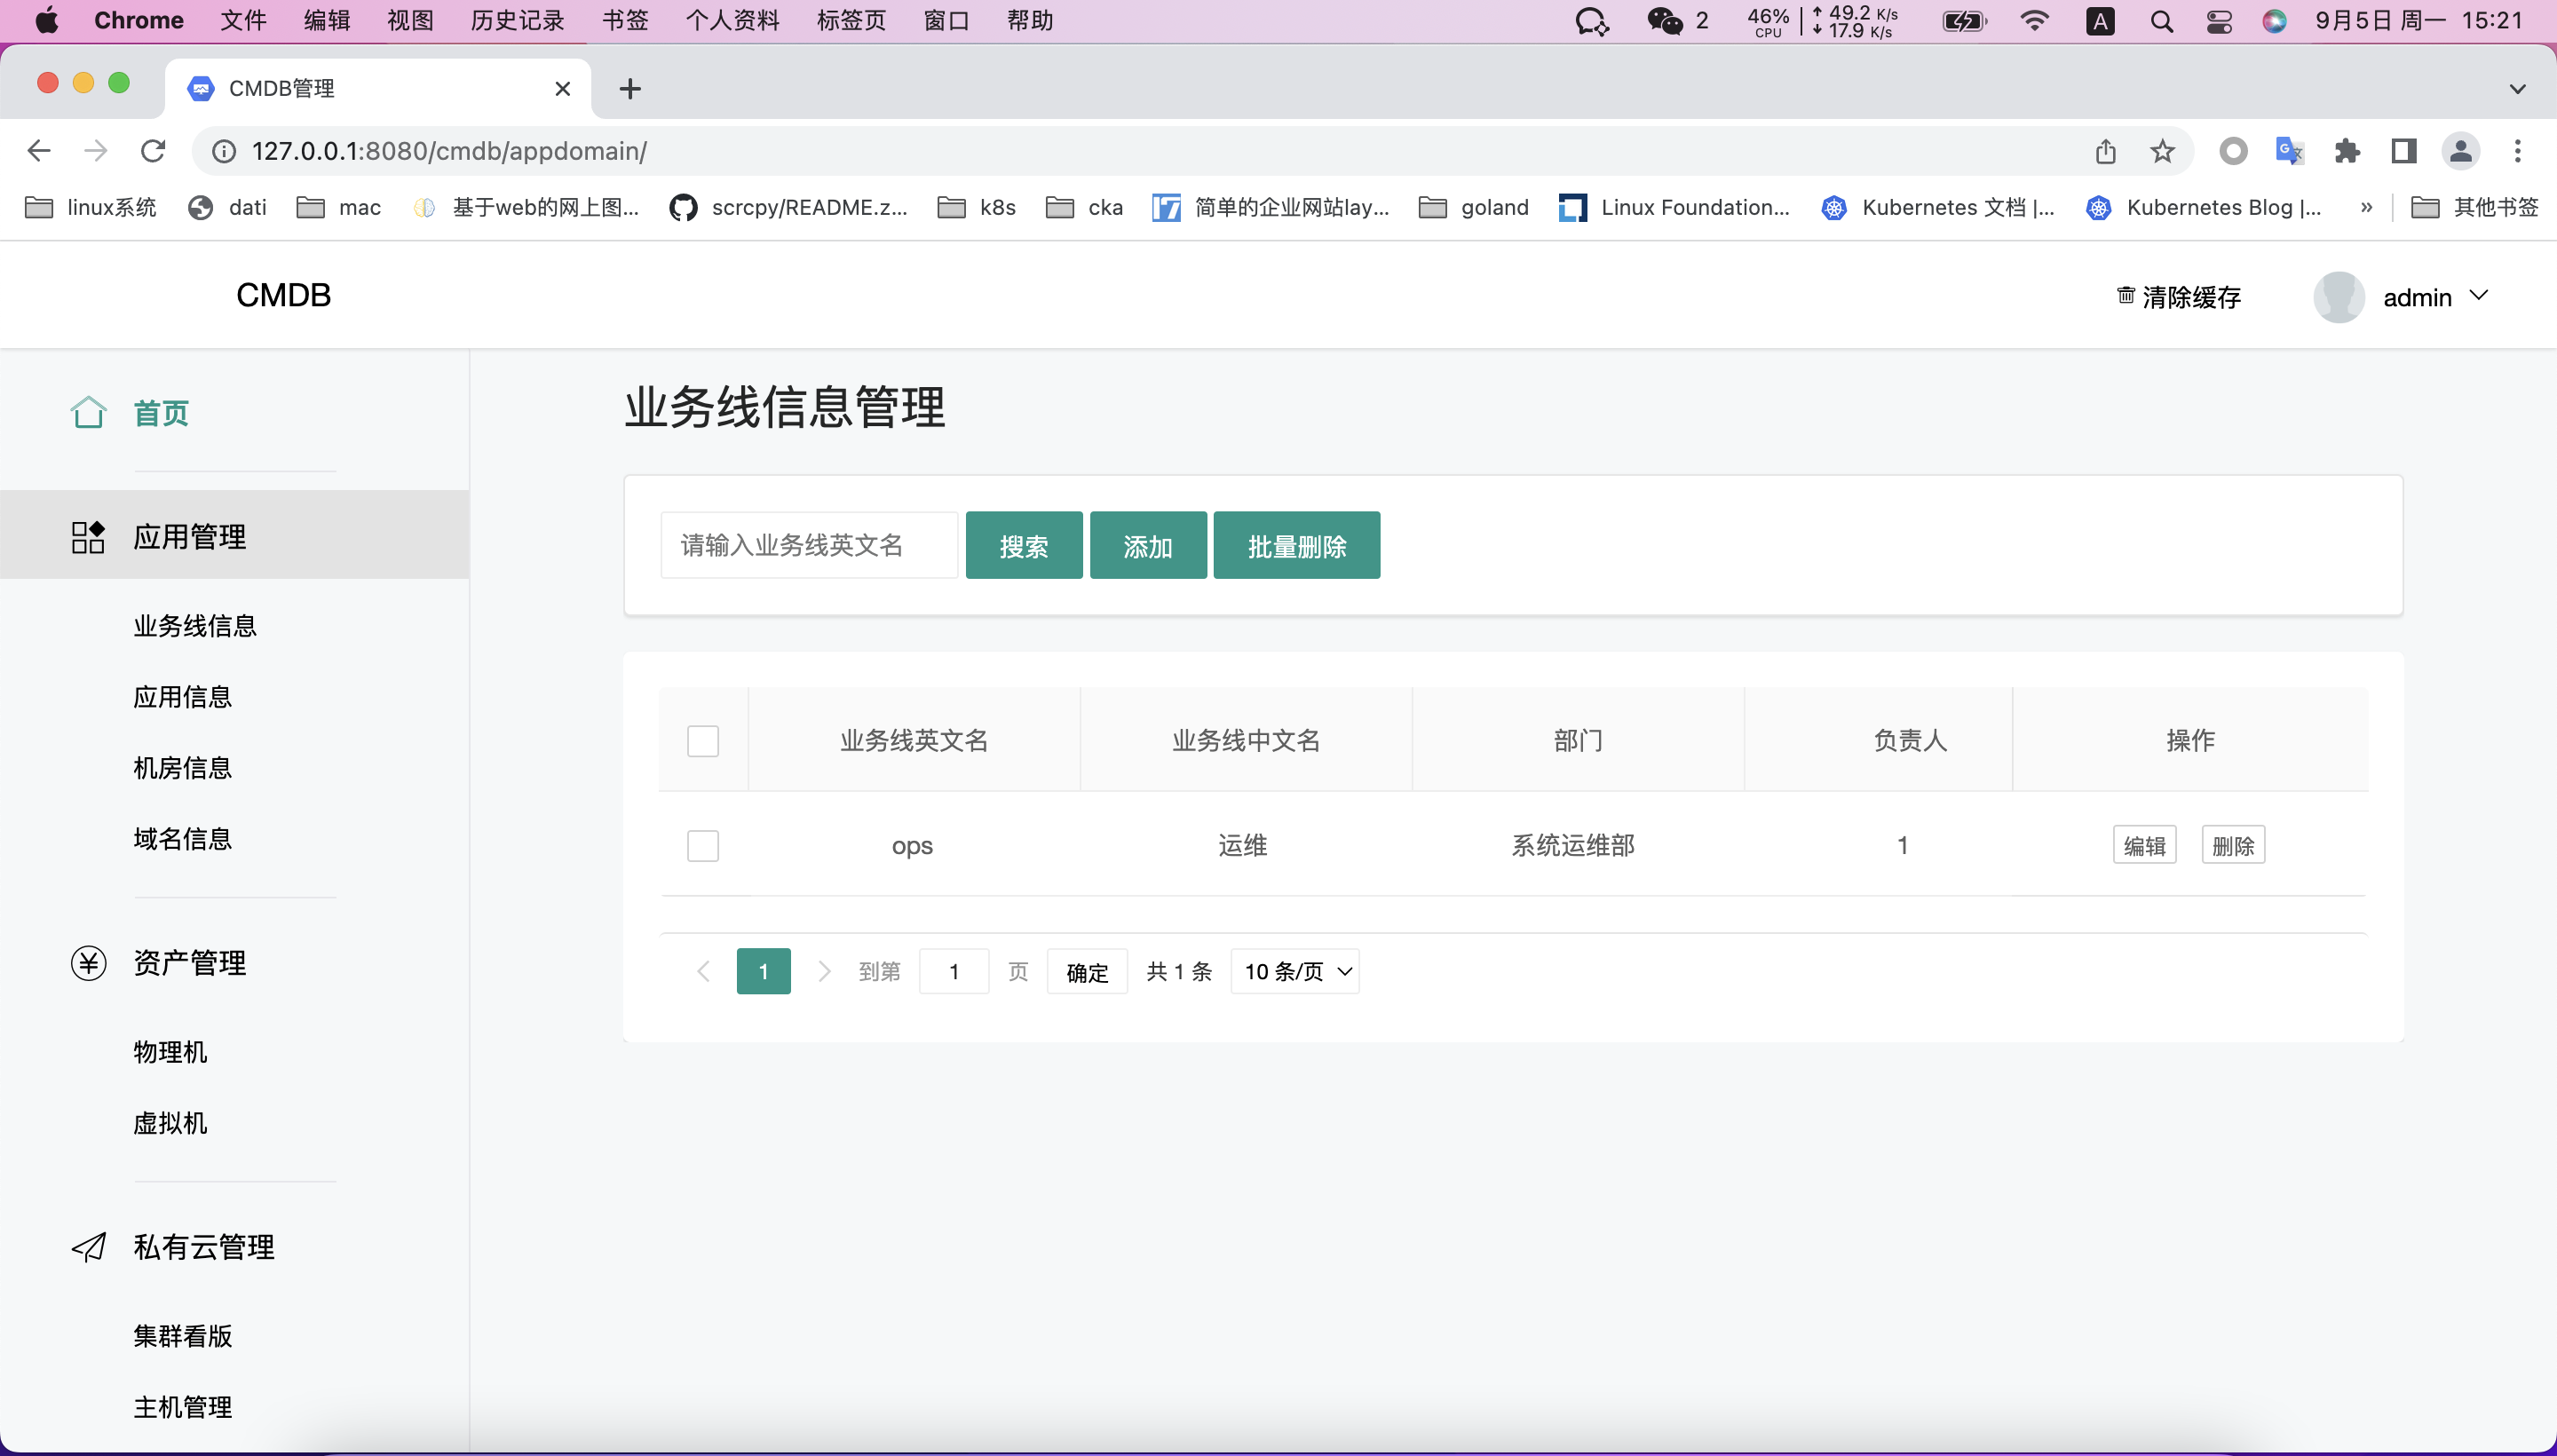Open Control Center icon in menu bar

coord(2219,21)
